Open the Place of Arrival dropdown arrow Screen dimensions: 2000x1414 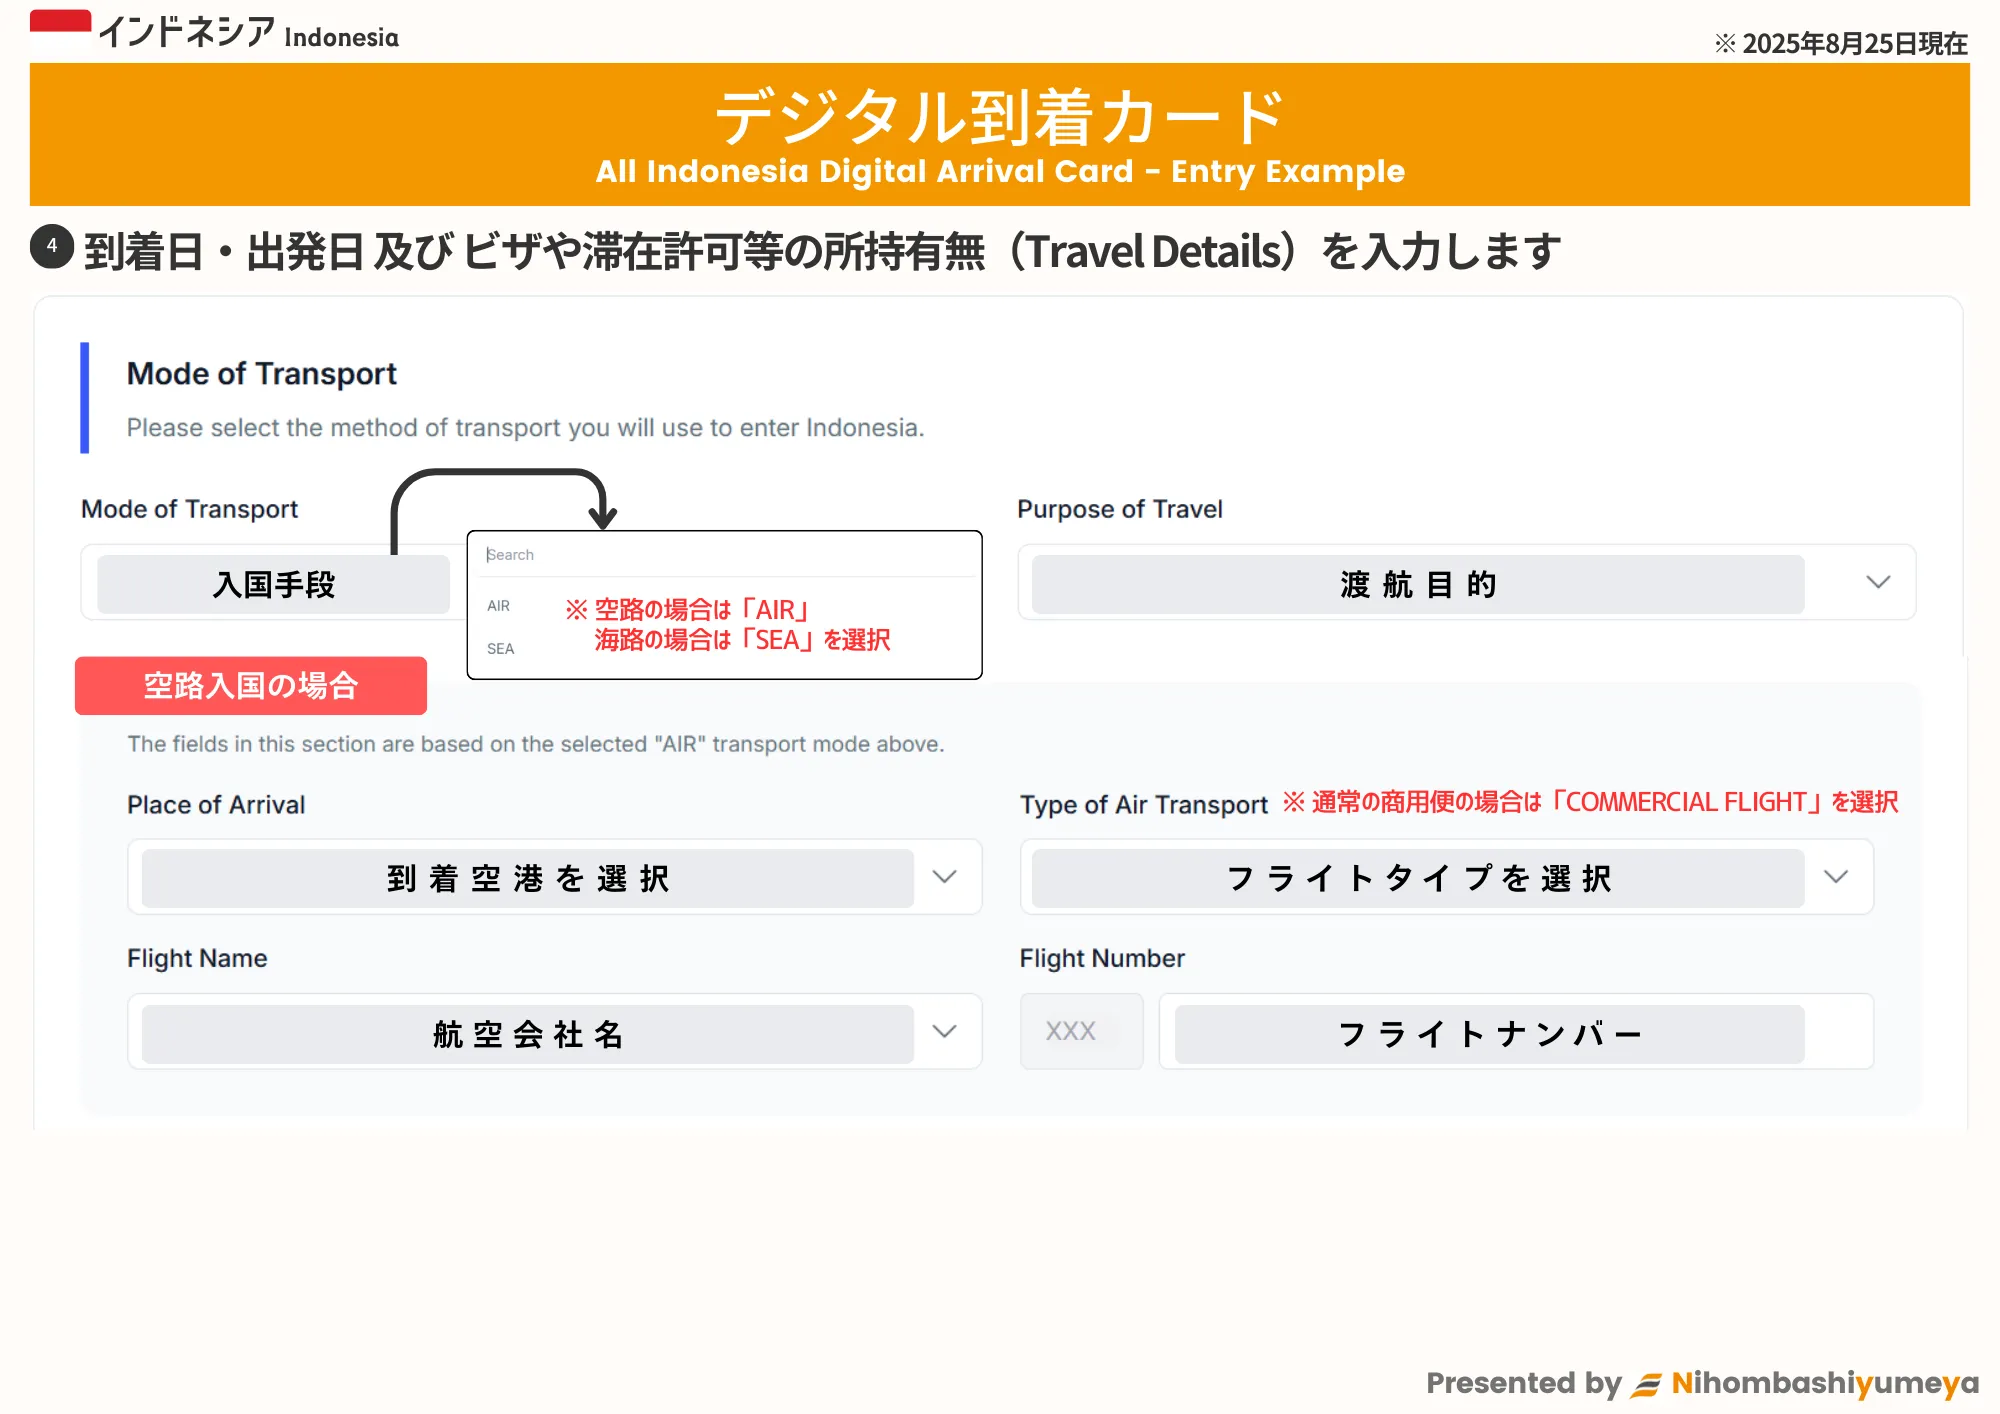click(x=944, y=877)
